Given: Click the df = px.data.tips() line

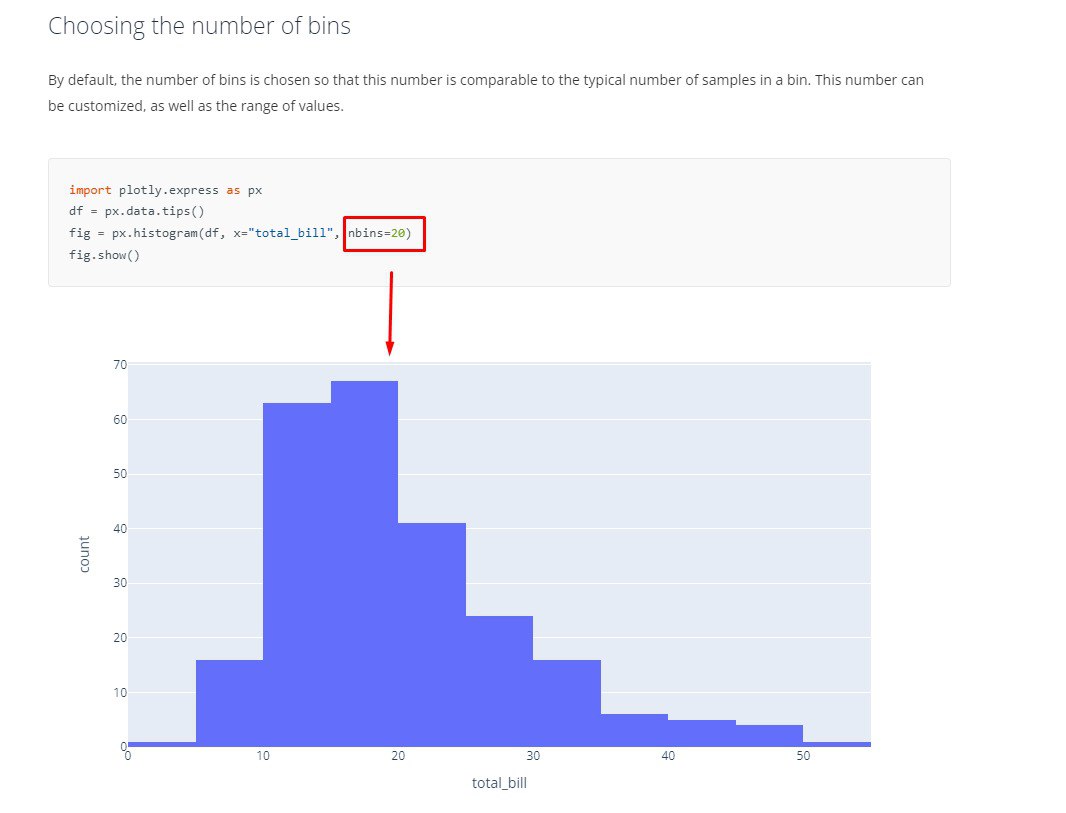Looking at the screenshot, I should tap(137, 211).
